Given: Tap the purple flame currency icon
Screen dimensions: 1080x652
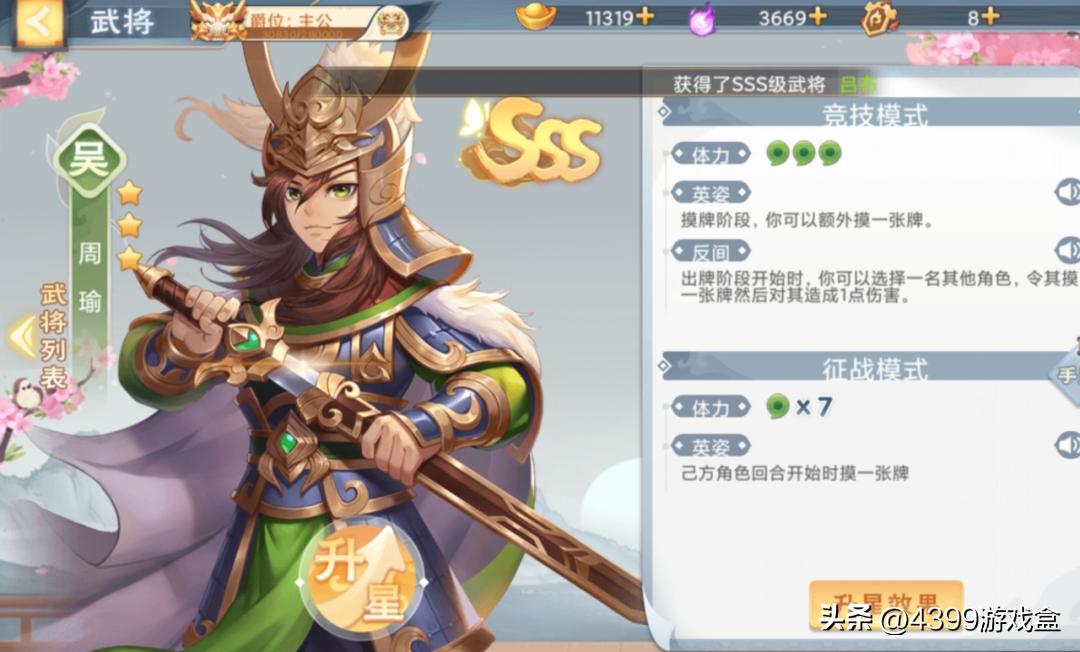Looking at the screenshot, I should point(701,18).
